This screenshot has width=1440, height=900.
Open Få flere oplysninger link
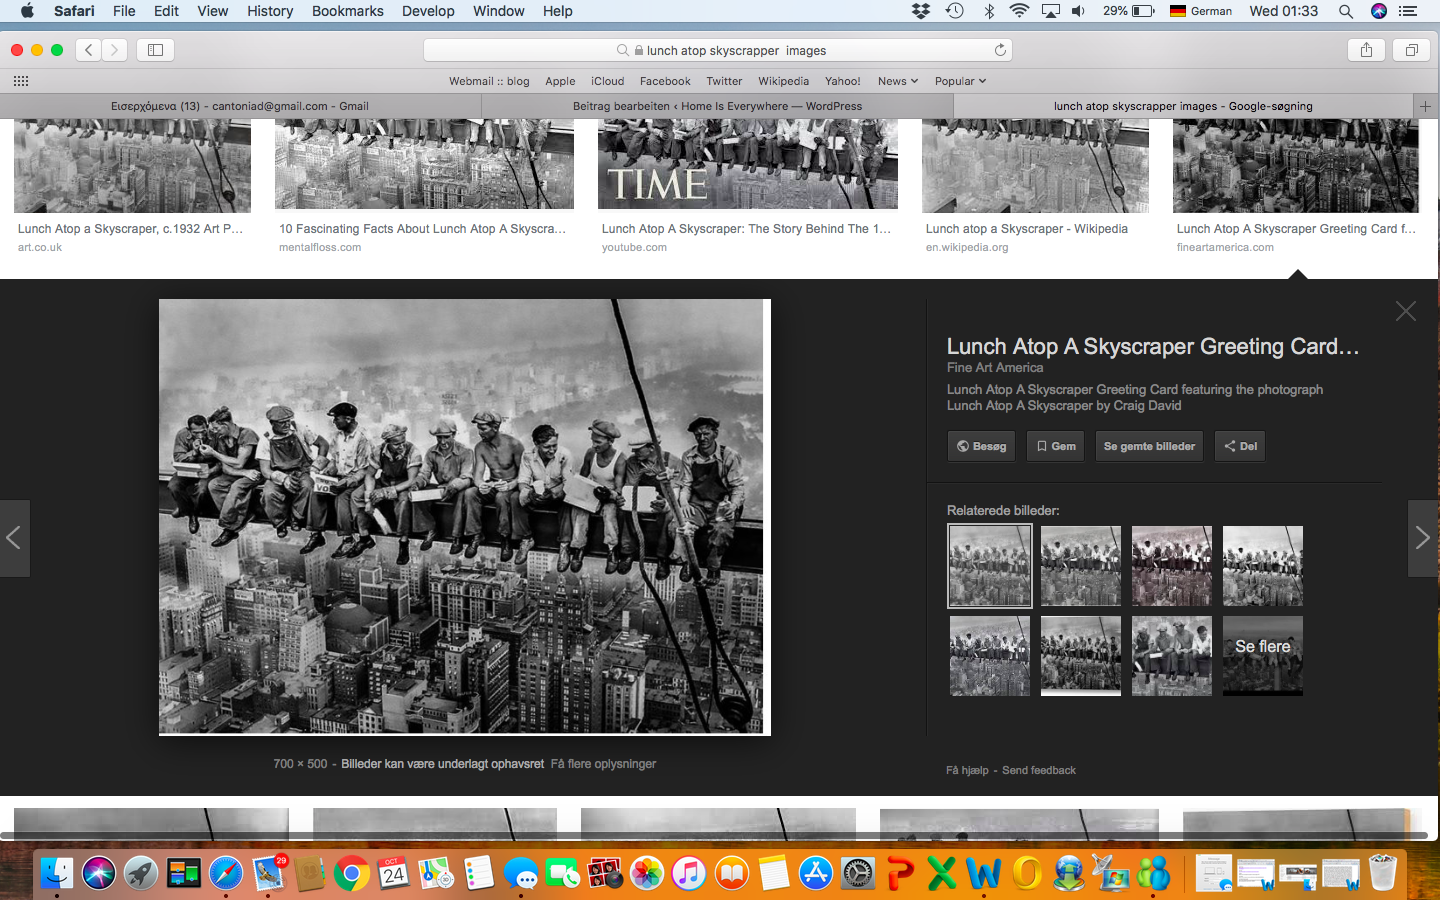pyautogui.click(x=603, y=764)
